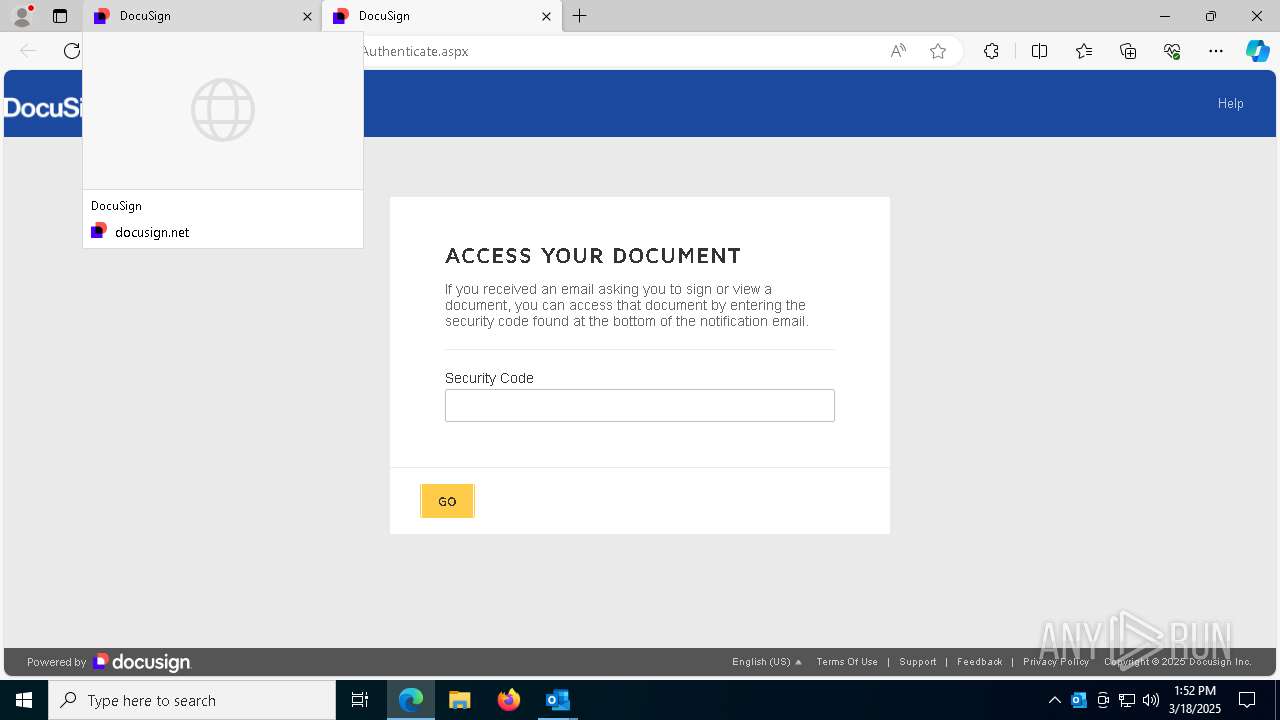Open network status tray icon

[x=1127, y=700]
